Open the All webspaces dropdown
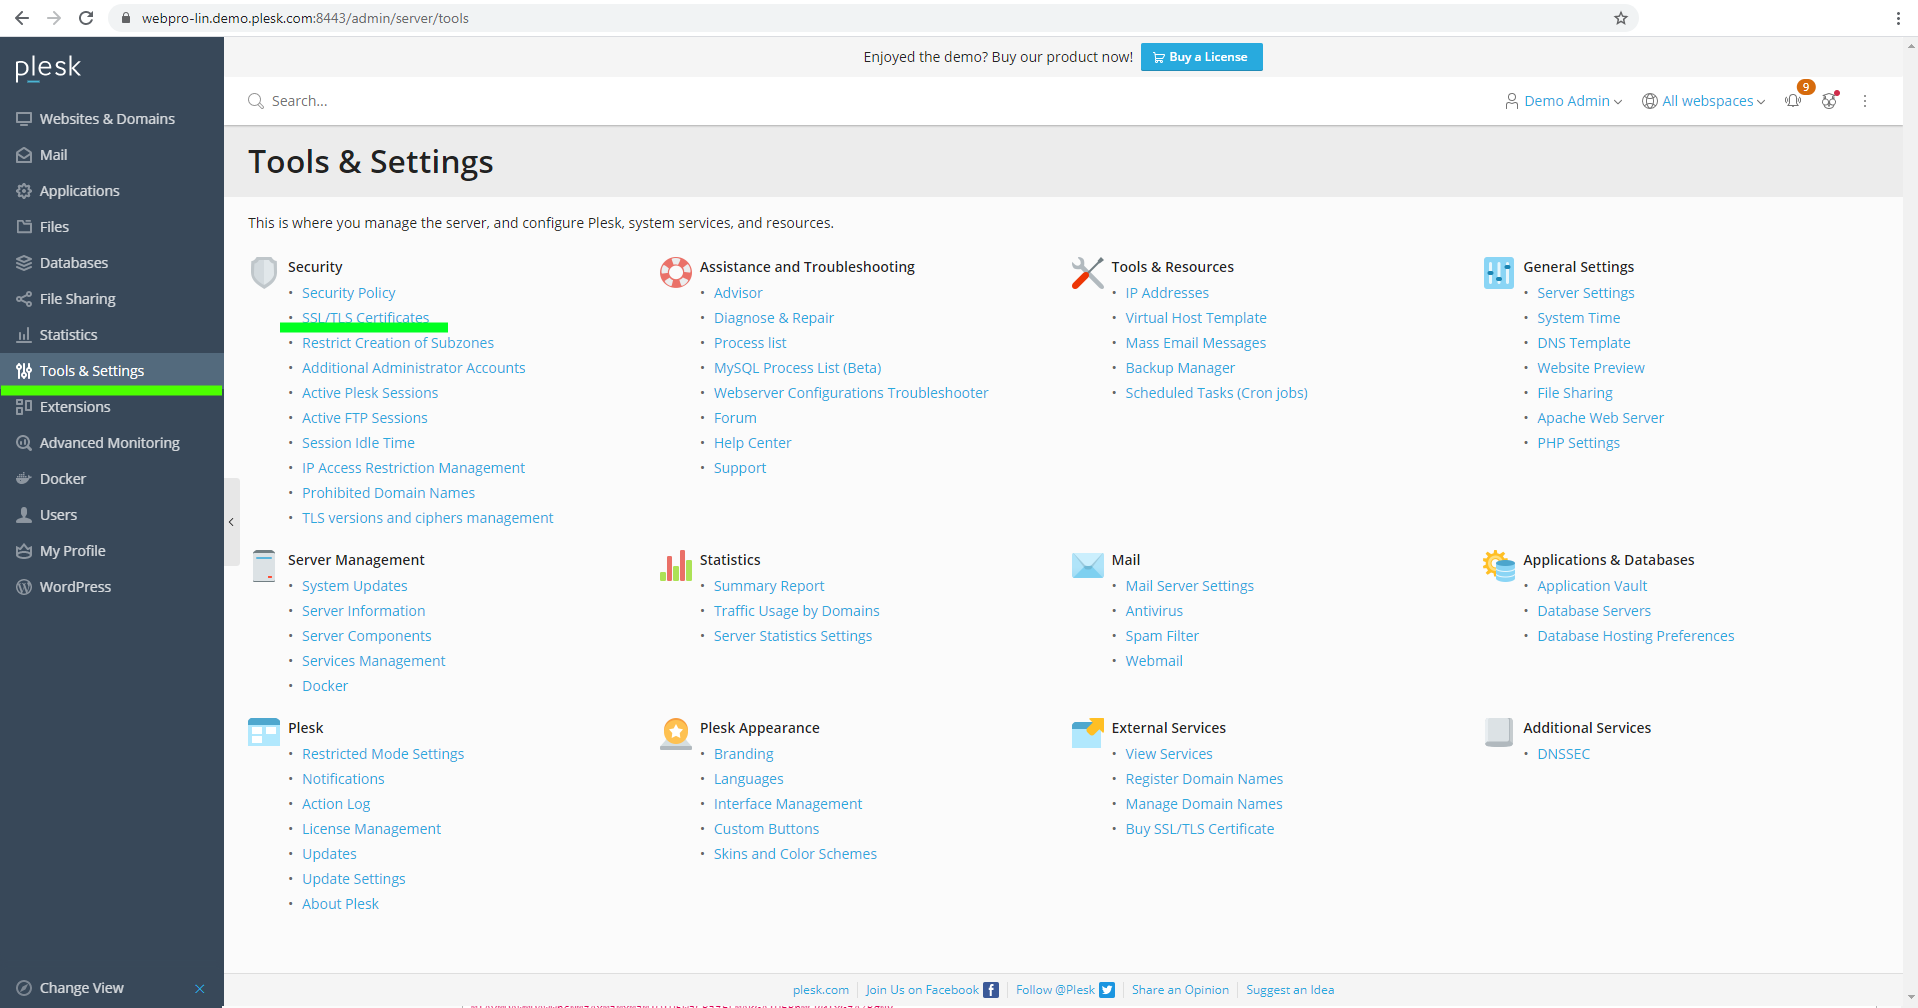Screen dimensions: 1918x1008 point(1704,101)
